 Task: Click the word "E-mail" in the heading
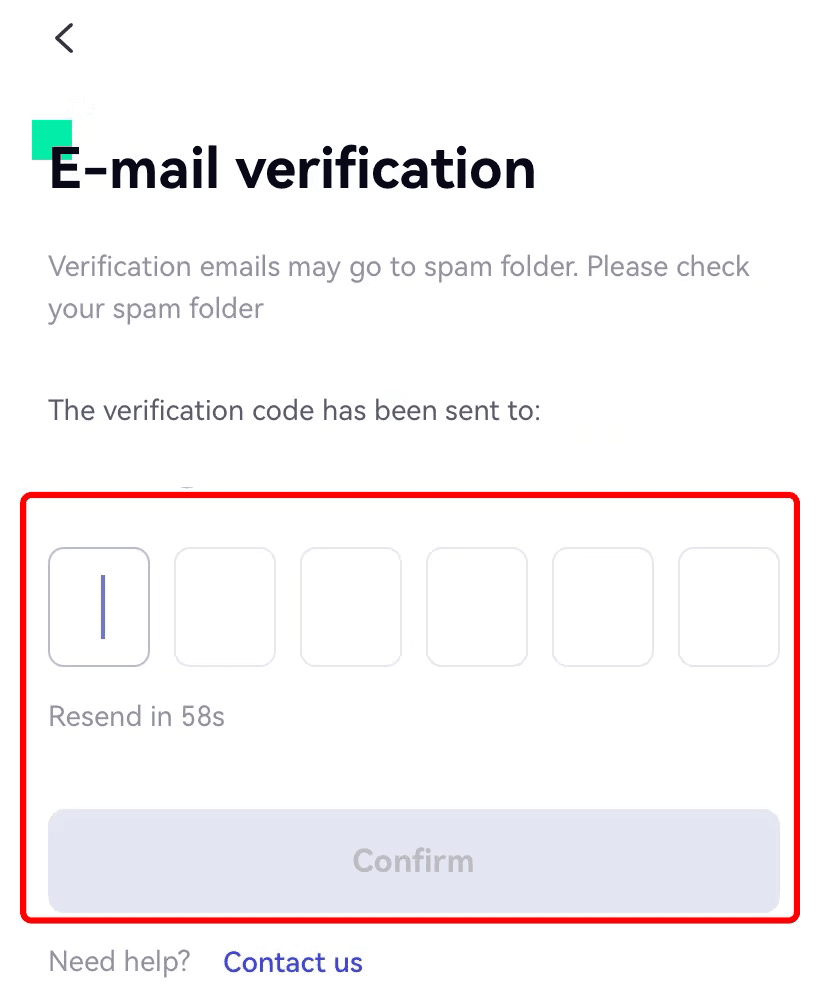[x=134, y=169]
